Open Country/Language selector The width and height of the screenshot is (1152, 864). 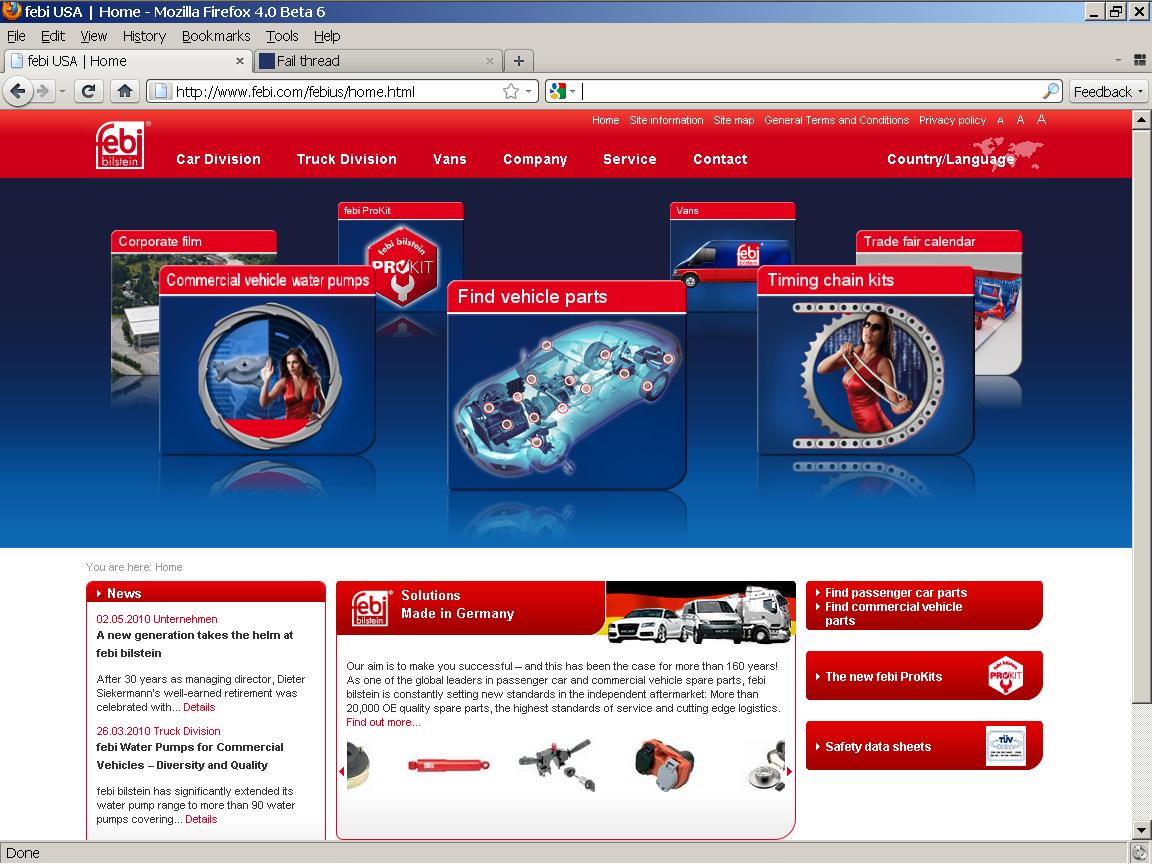(x=950, y=159)
